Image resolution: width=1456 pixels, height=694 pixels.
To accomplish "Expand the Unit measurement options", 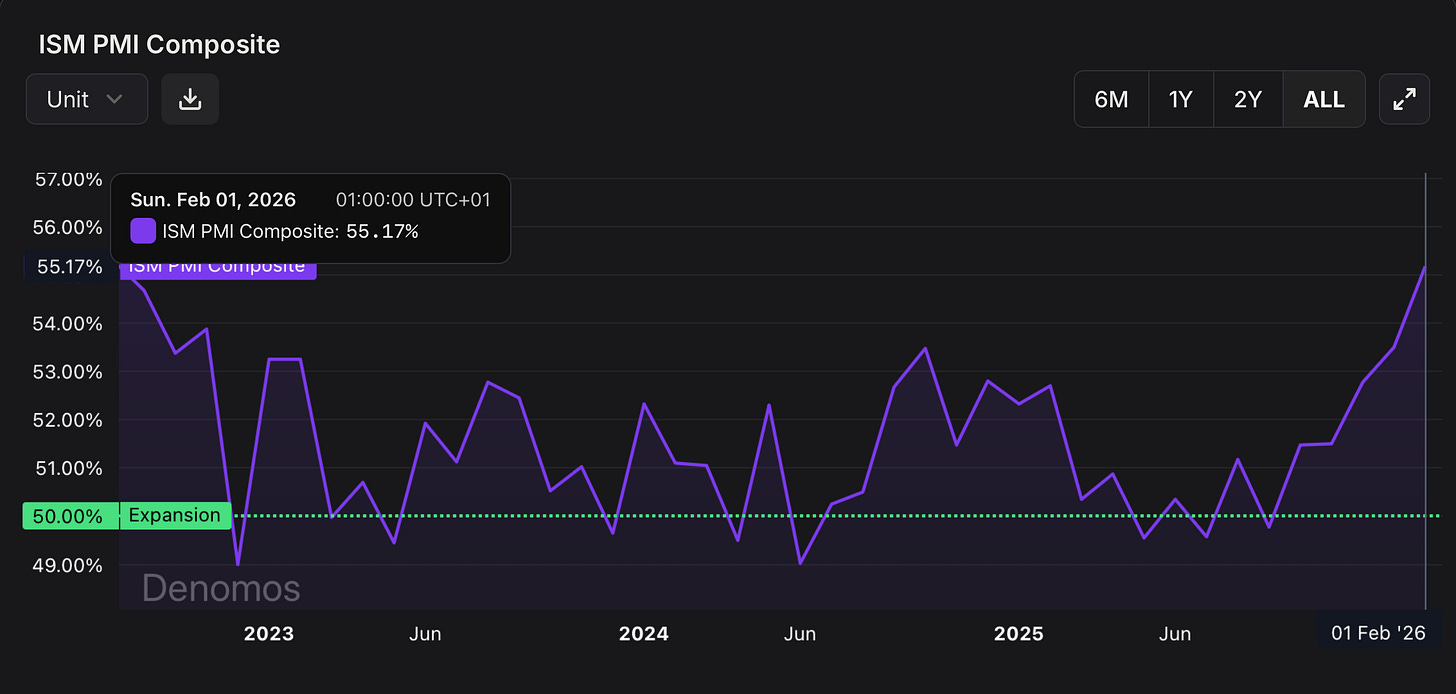I will pos(86,99).
